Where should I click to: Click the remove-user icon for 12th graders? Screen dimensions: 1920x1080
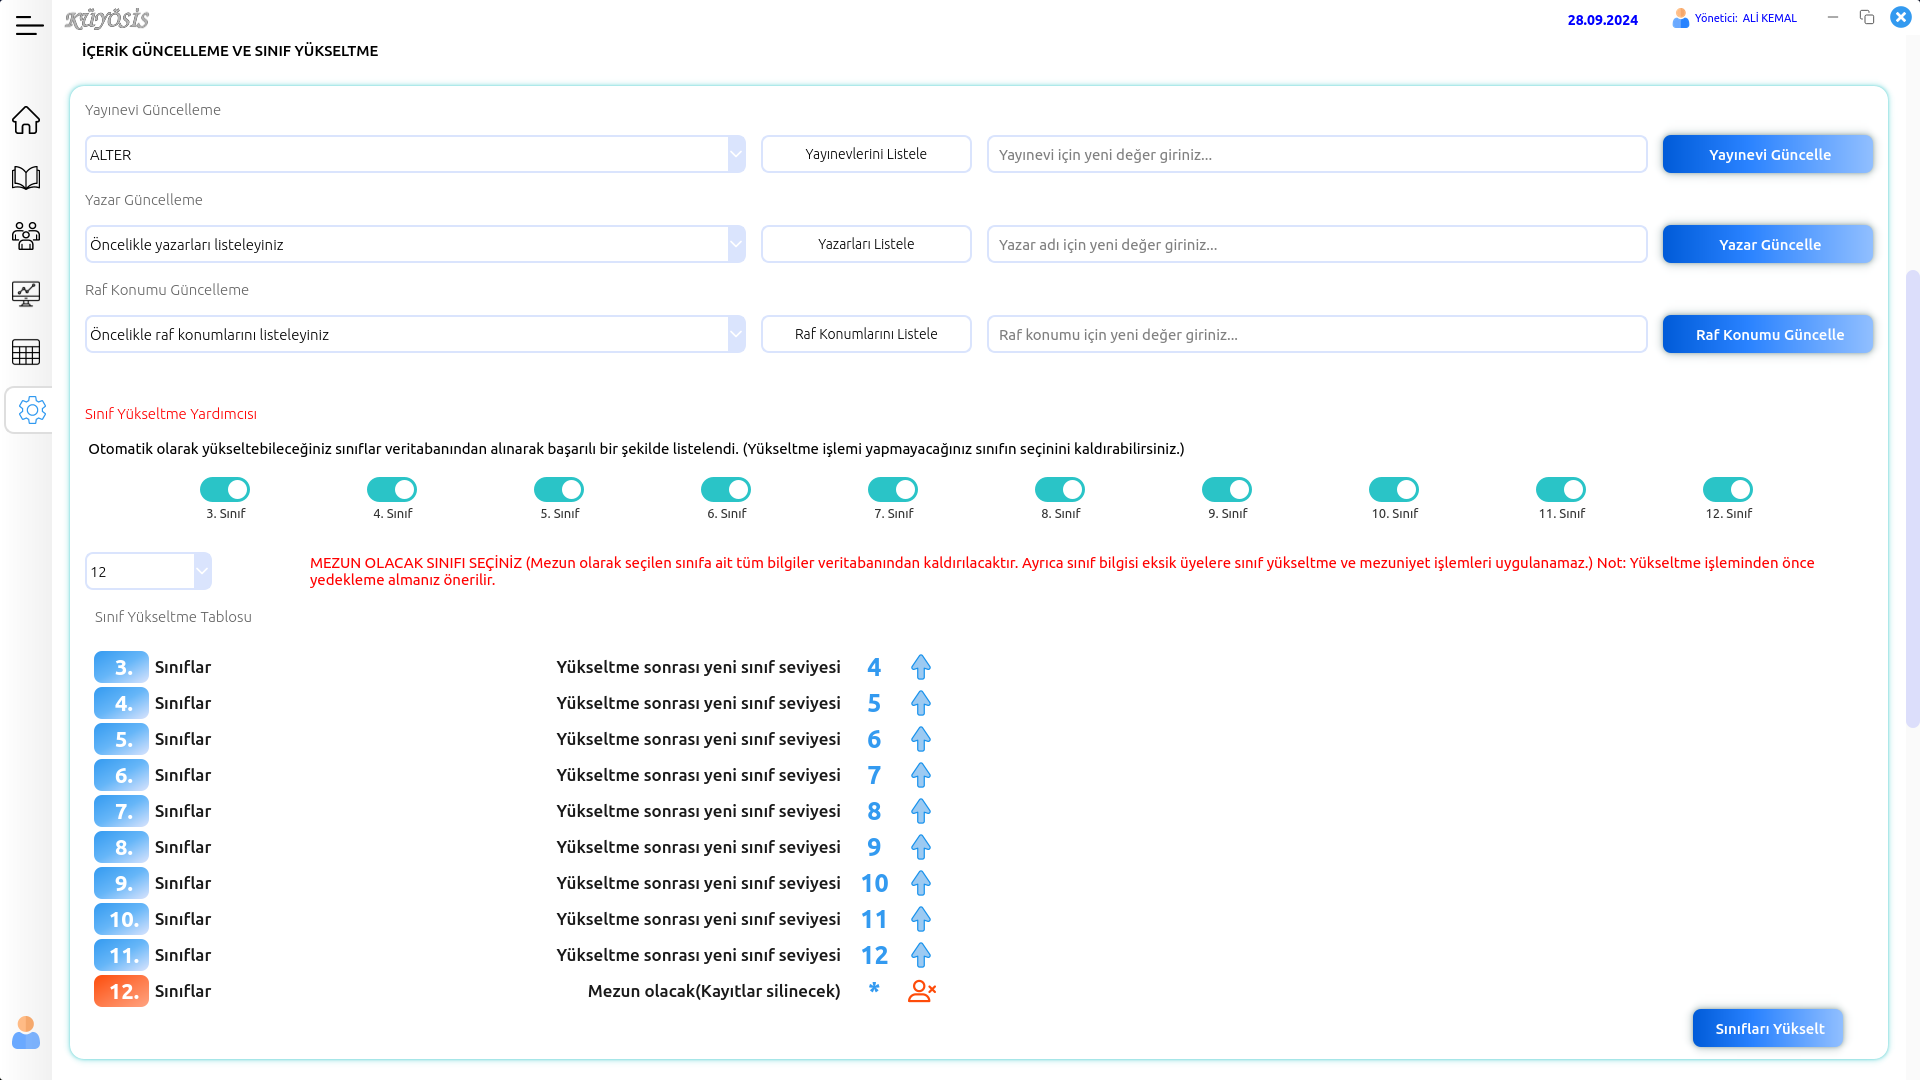click(x=921, y=991)
